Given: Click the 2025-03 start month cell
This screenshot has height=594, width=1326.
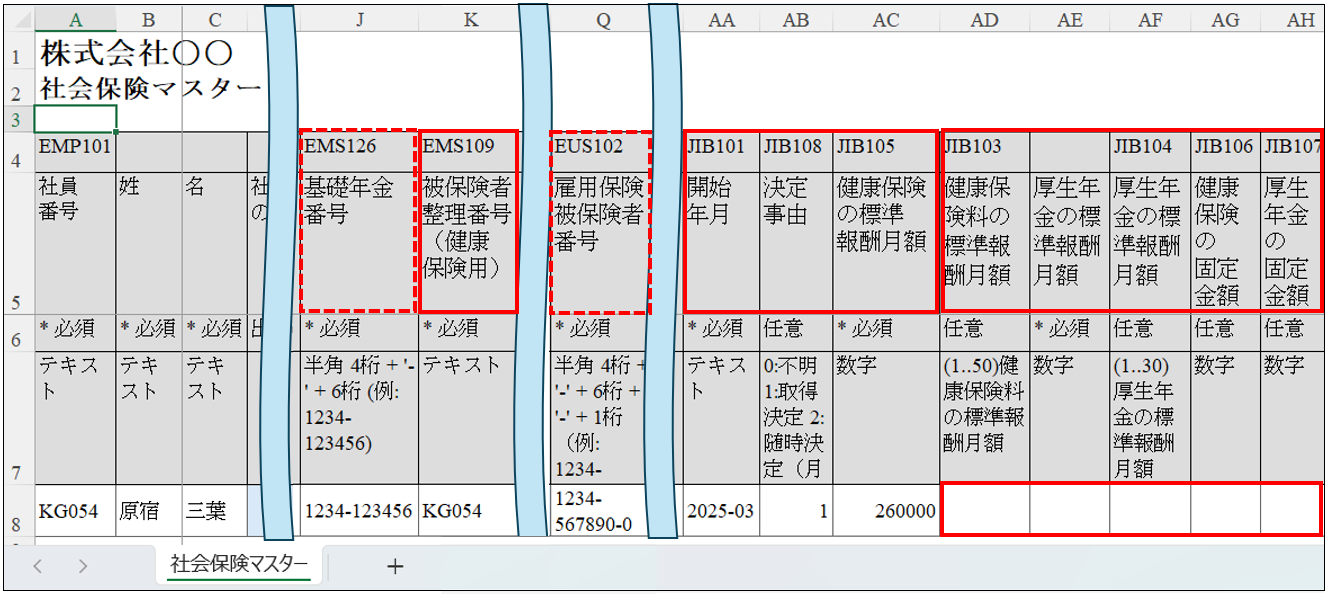Looking at the screenshot, I should [721, 511].
